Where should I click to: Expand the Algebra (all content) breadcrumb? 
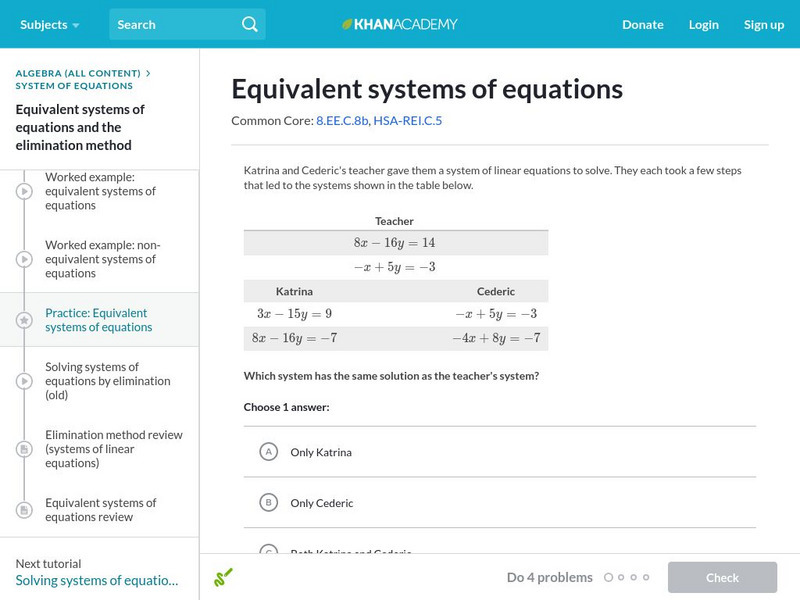78,73
